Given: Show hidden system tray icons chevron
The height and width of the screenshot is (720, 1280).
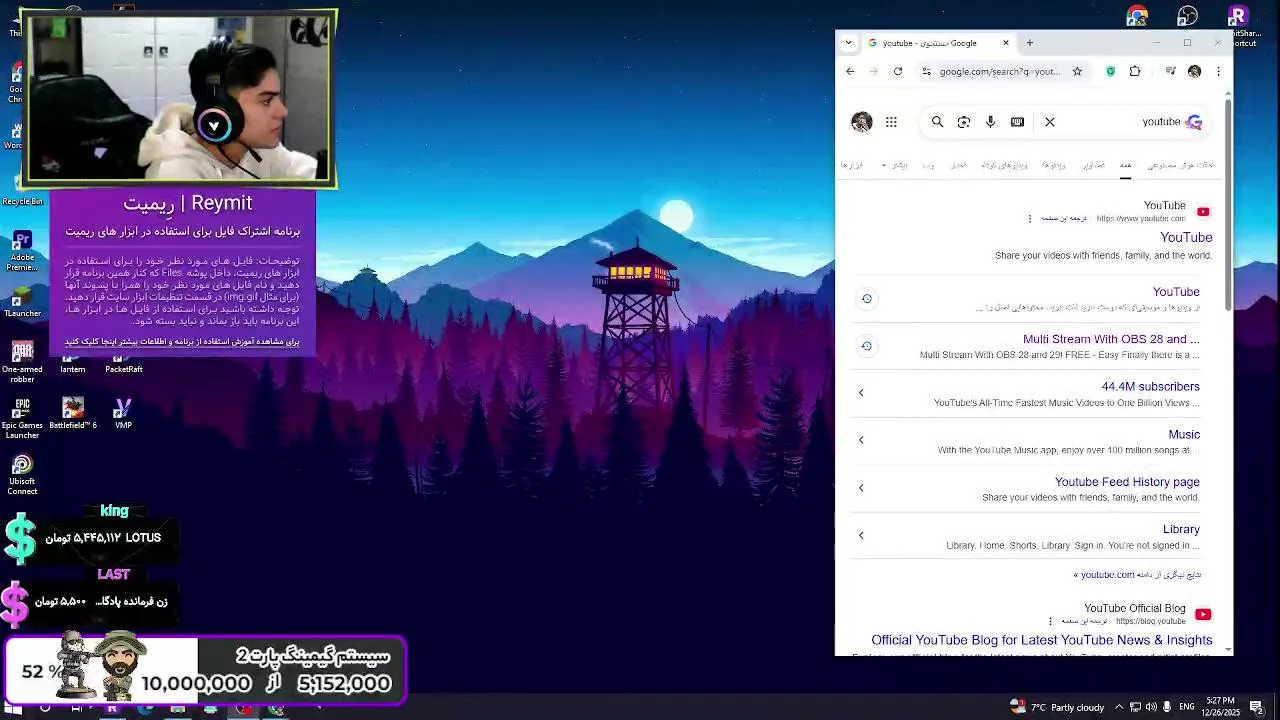Looking at the screenshot, I should [x=1119, y=707].
